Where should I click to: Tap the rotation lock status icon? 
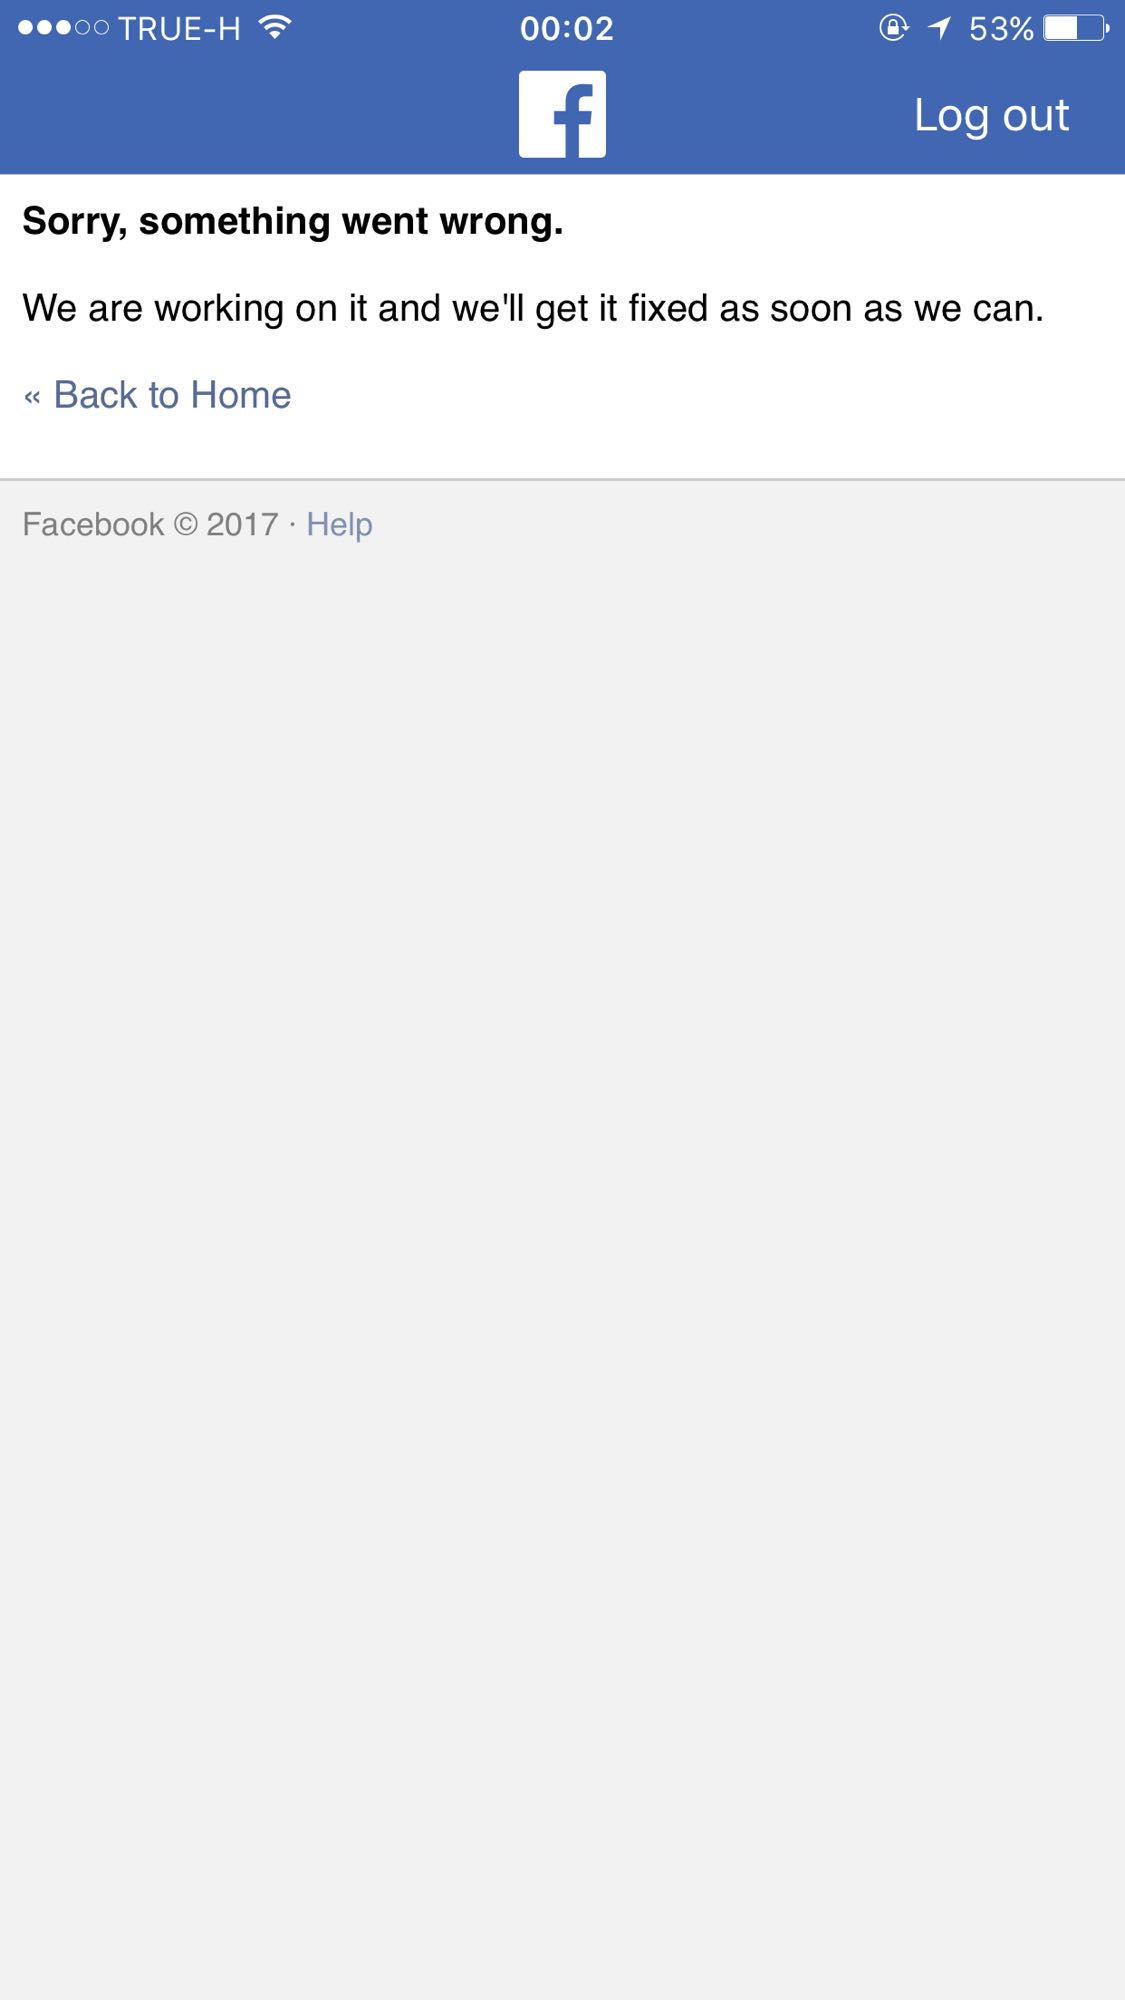click(894, 28)
